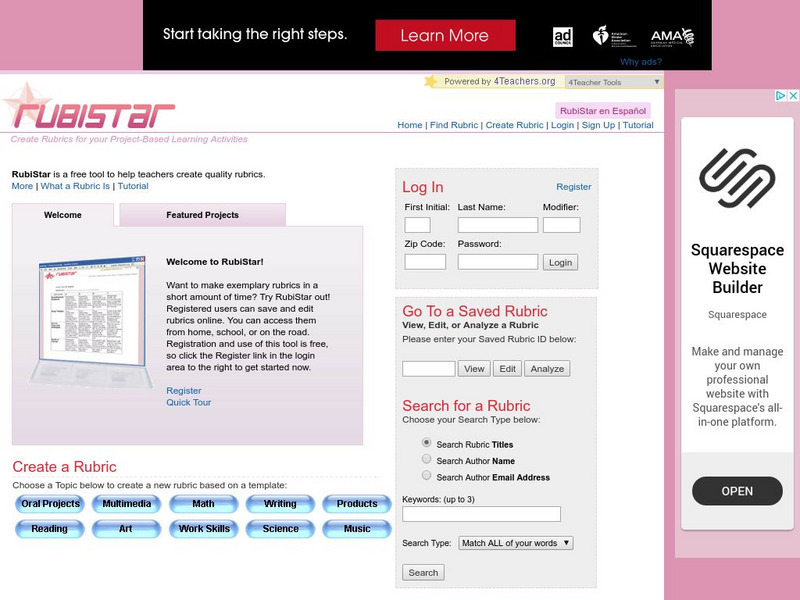
Task: Choose the Science topic button
Action: [281, 529]
